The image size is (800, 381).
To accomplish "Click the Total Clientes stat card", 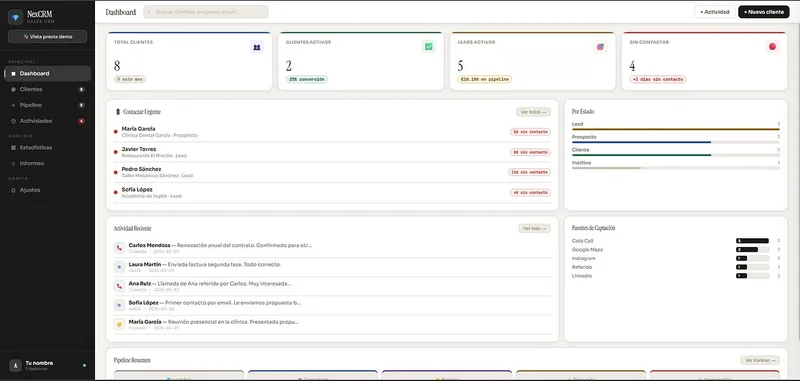I will coord(189,61).
